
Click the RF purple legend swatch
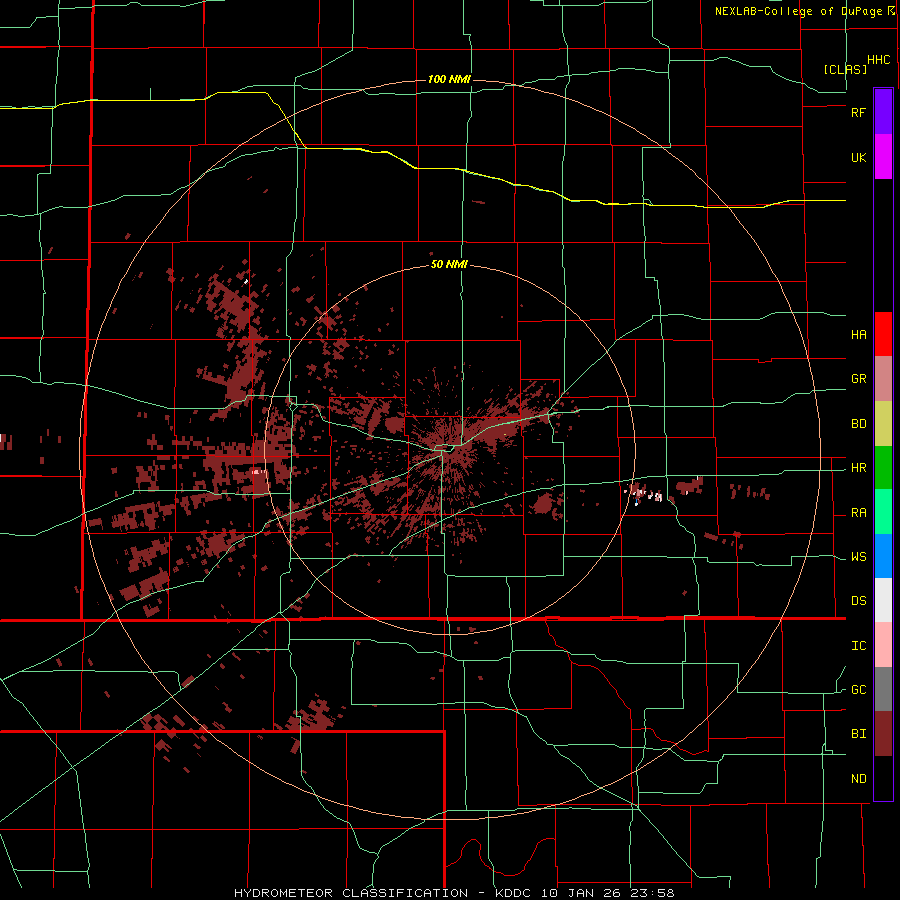click(883, 112)
